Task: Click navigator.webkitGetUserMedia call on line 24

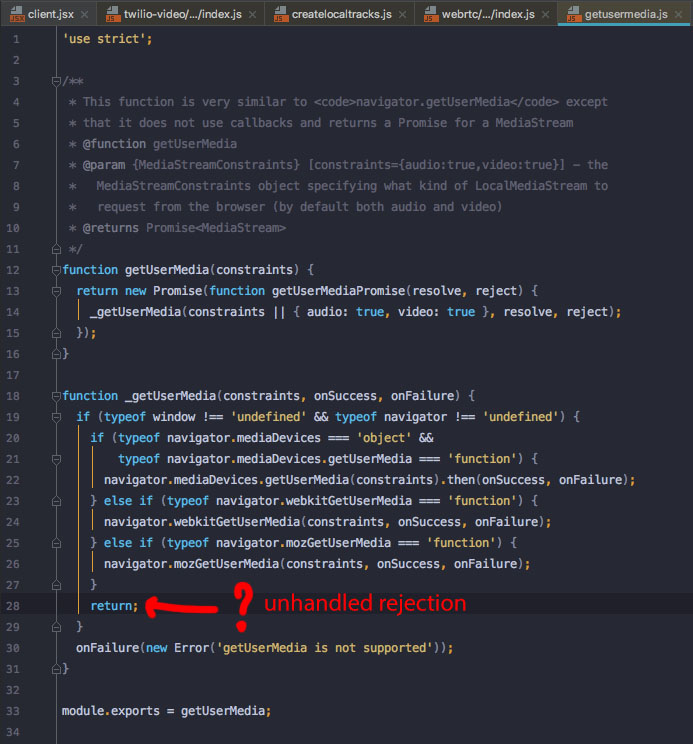Action: click(327, 522)
